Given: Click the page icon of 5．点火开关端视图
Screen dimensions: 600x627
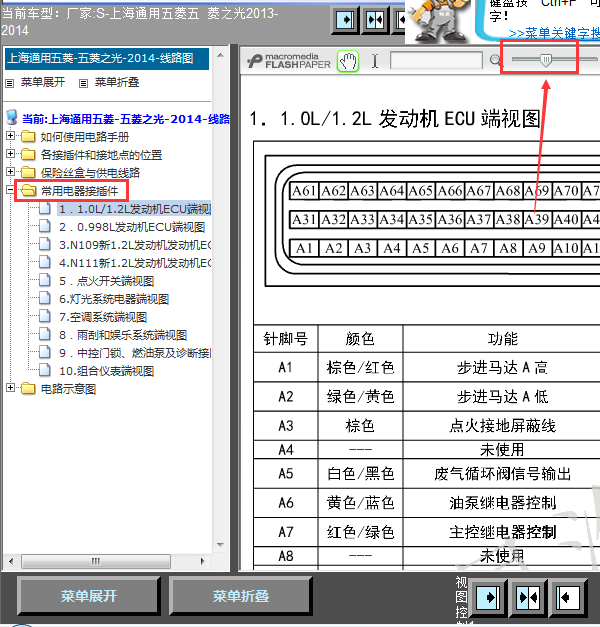Looking at the screenshot, I should [x=45, y=280].
